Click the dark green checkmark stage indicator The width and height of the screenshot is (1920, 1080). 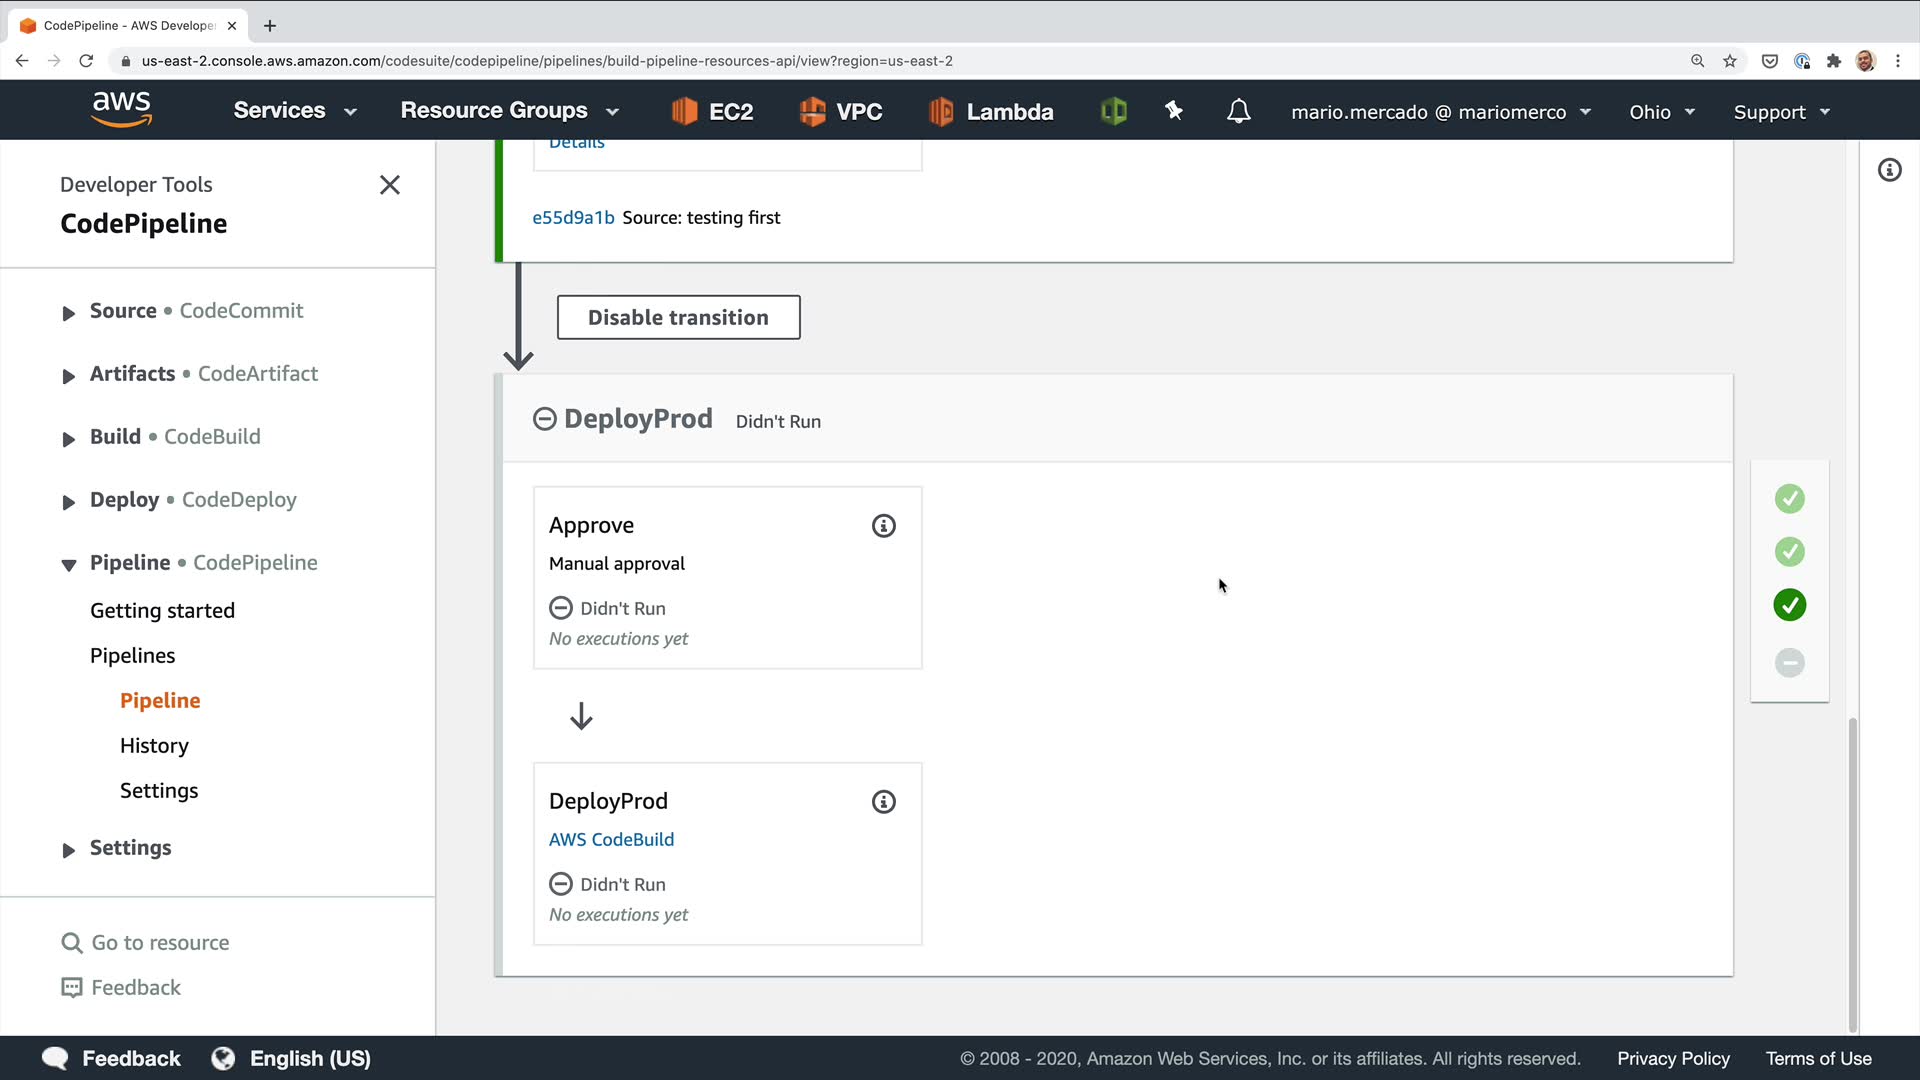(x=1789, y=605)
